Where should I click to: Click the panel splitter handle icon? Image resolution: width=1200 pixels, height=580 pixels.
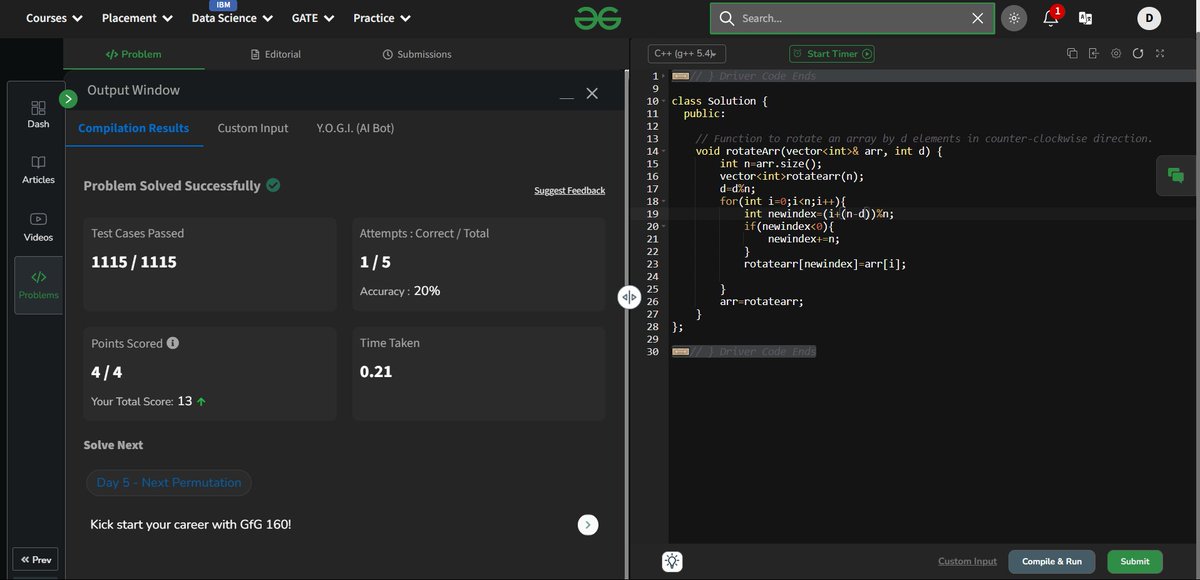[x=629, y=297]
